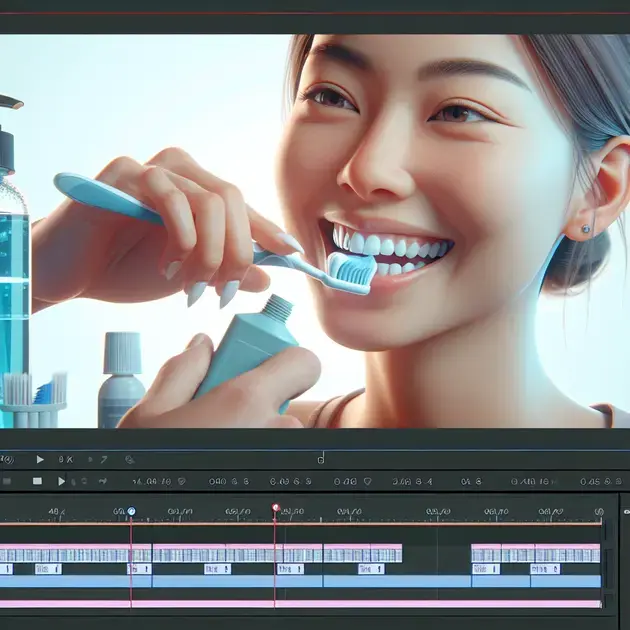Click the empty gap between video clips
The width and height of the screenshot is (630, 630).
(x=436, y=553)
